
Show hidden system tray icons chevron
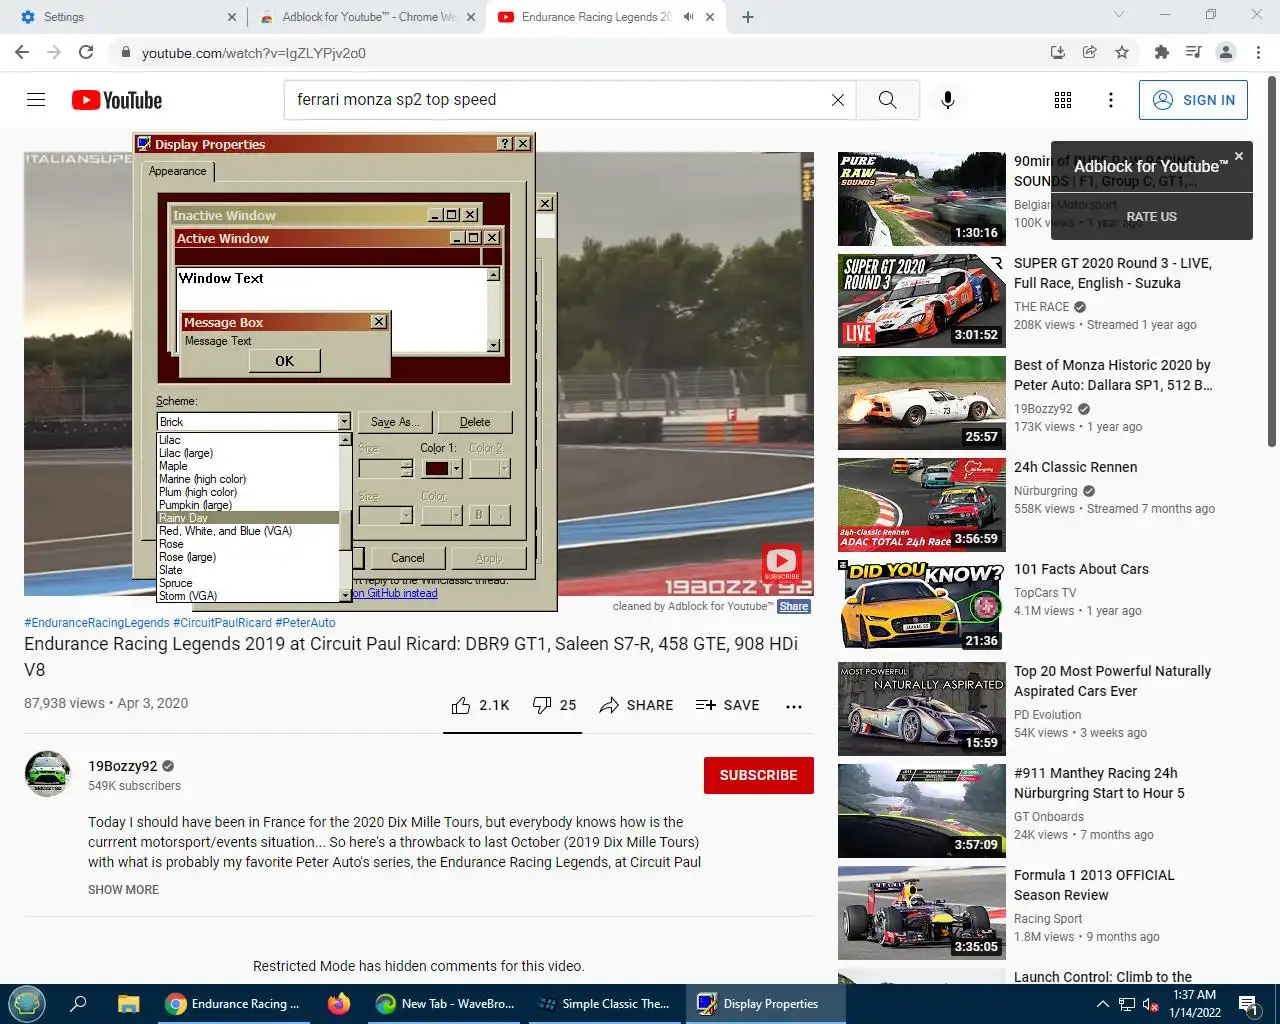1102,1004
